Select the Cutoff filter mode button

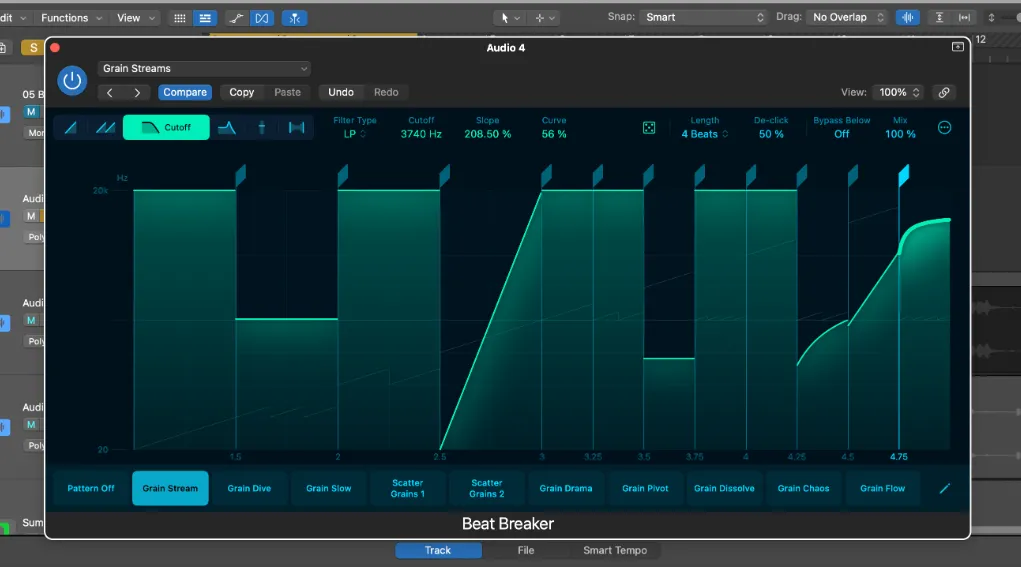(x=166, y=128)
